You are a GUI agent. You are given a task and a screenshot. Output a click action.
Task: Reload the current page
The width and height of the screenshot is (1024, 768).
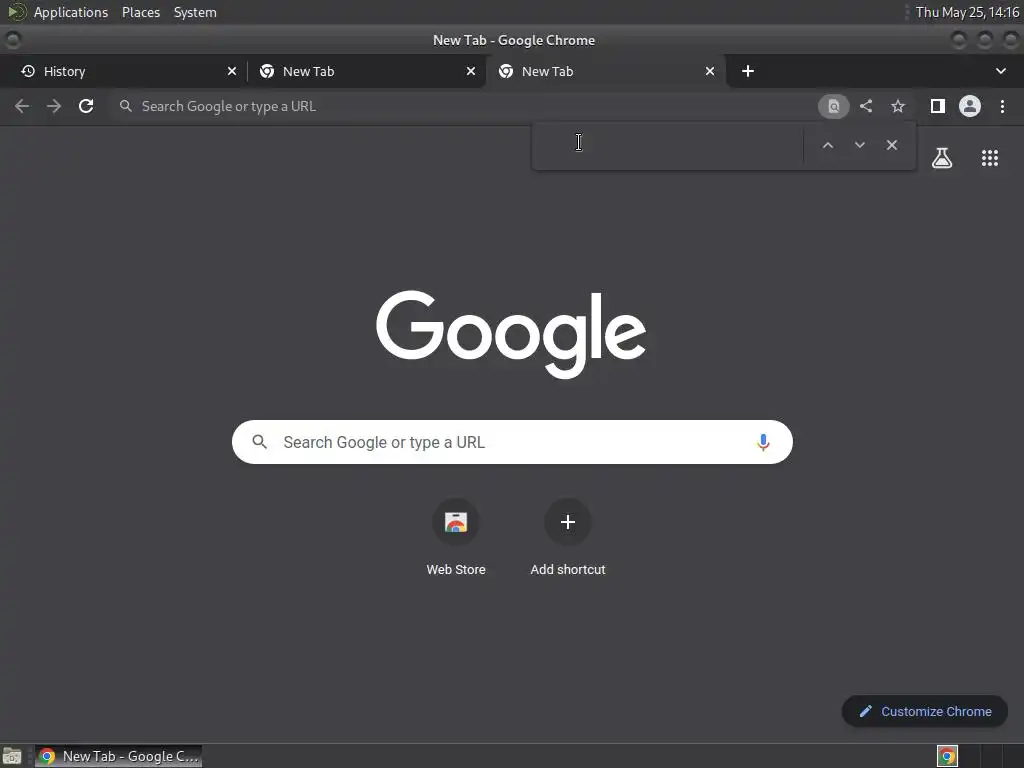click(86, 106)
